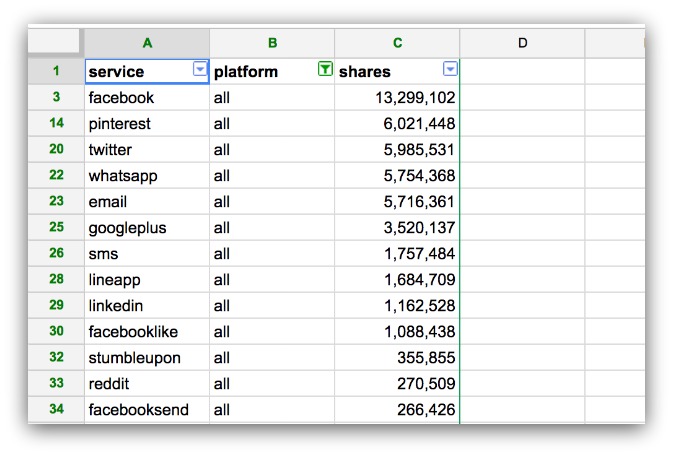Click the 355,855 shares cell
Image resolution: width=673 pixels, height=456 pixels.
point(397,358)
